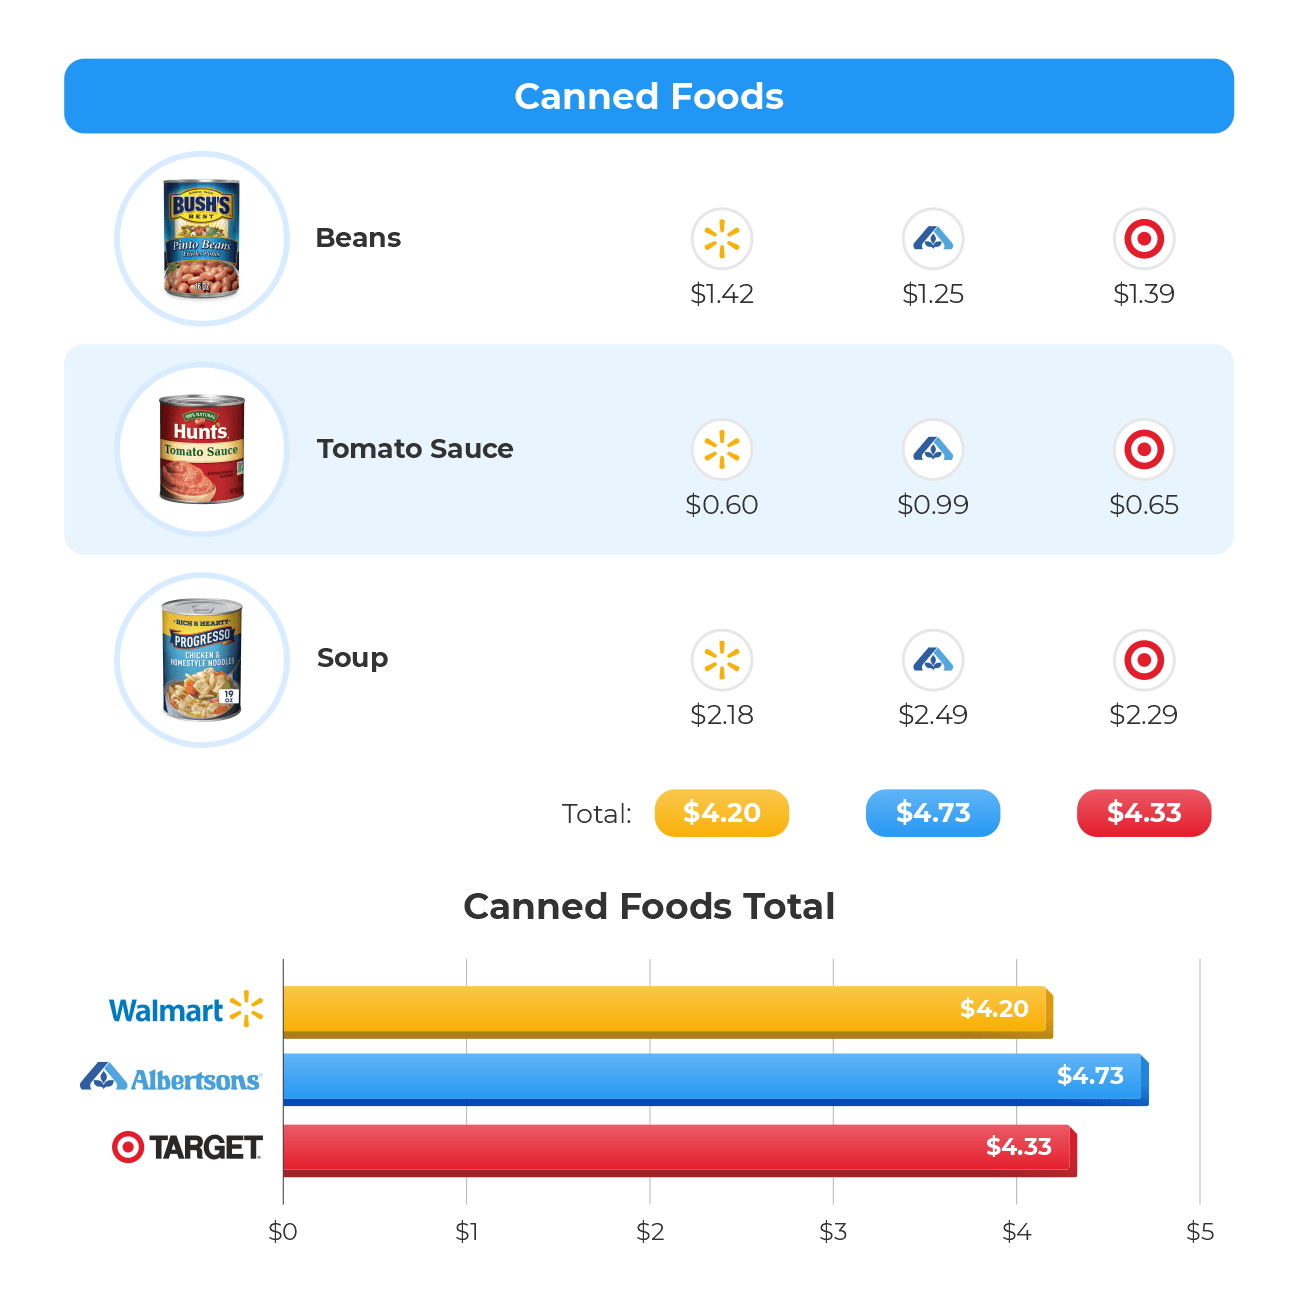The image size is (1300, 1313).
Task: Click the blue Albertsons bar in chart
Action: [x=712, y=1078]
